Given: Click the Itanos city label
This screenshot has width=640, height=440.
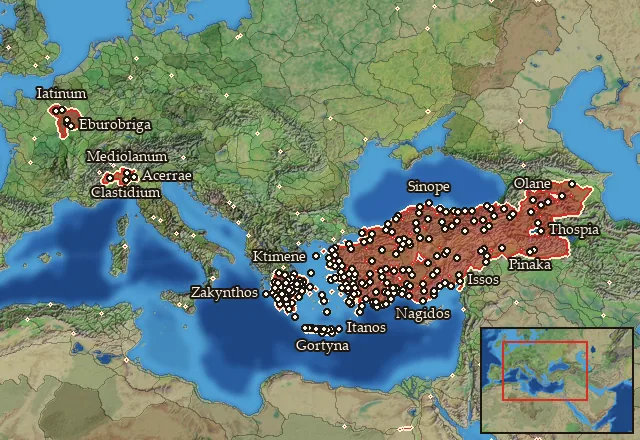Looking at the screenshot, I should point(366,327).
